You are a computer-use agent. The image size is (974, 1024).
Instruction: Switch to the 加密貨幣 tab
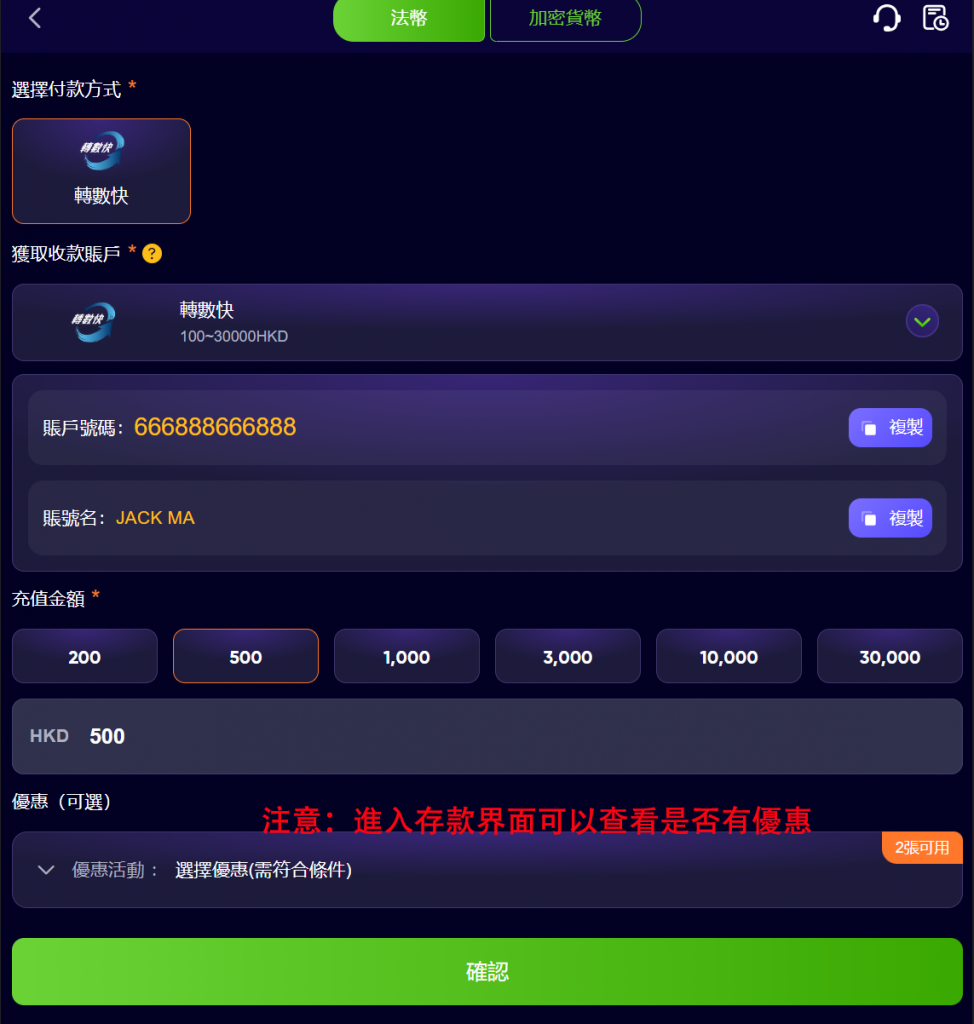click(x=566, y=19)
